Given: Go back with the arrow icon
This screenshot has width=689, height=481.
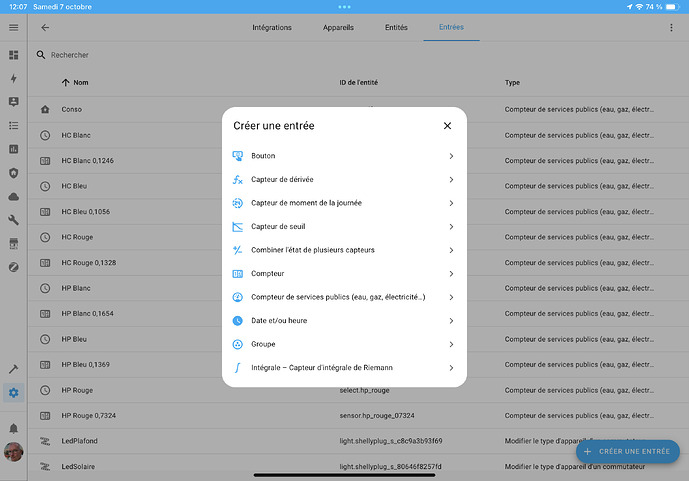Looking at the screenshot, I should tap(45, 28).
